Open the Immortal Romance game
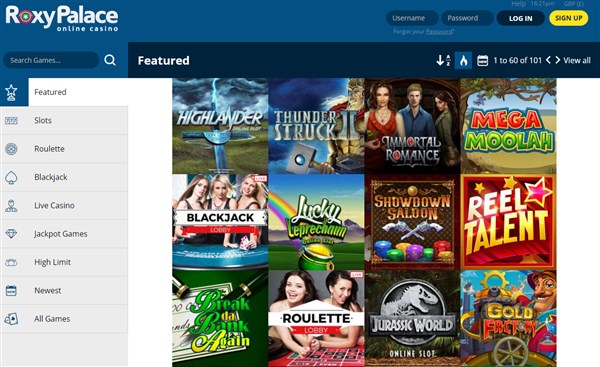600x367 pixels. 412,126
